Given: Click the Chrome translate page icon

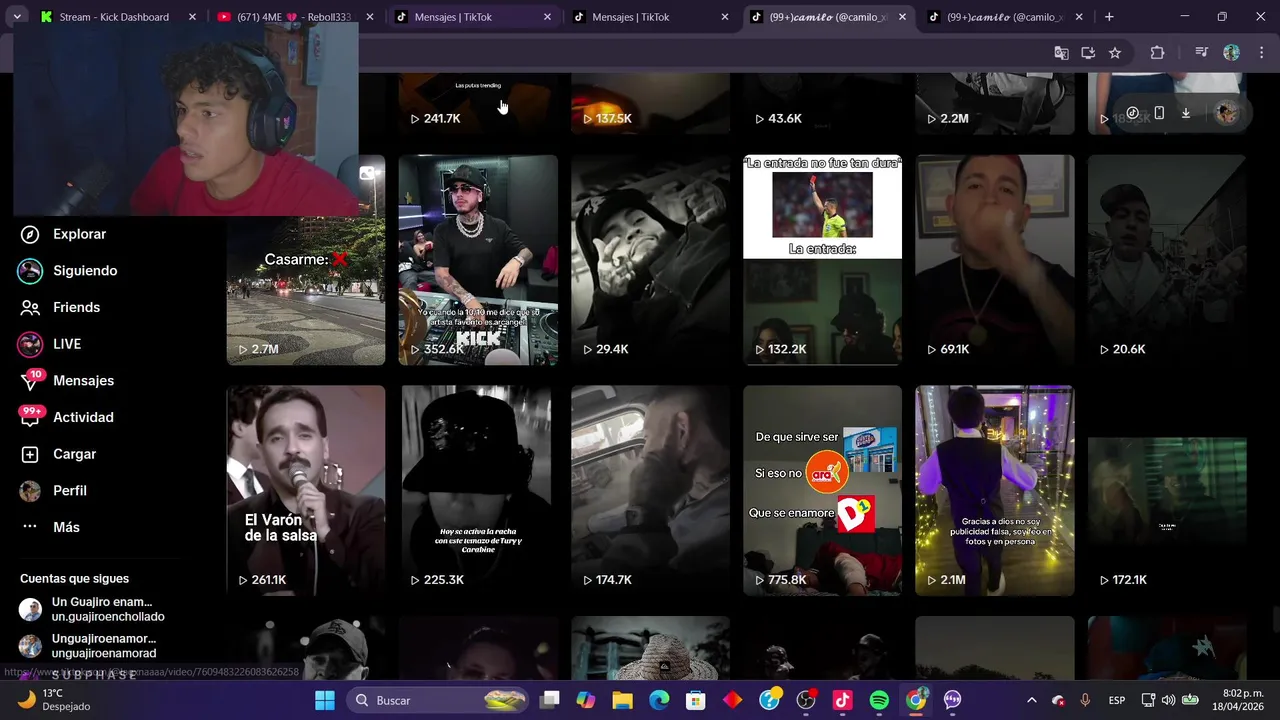Looking at the screenshot, I should click(1061, 53).
